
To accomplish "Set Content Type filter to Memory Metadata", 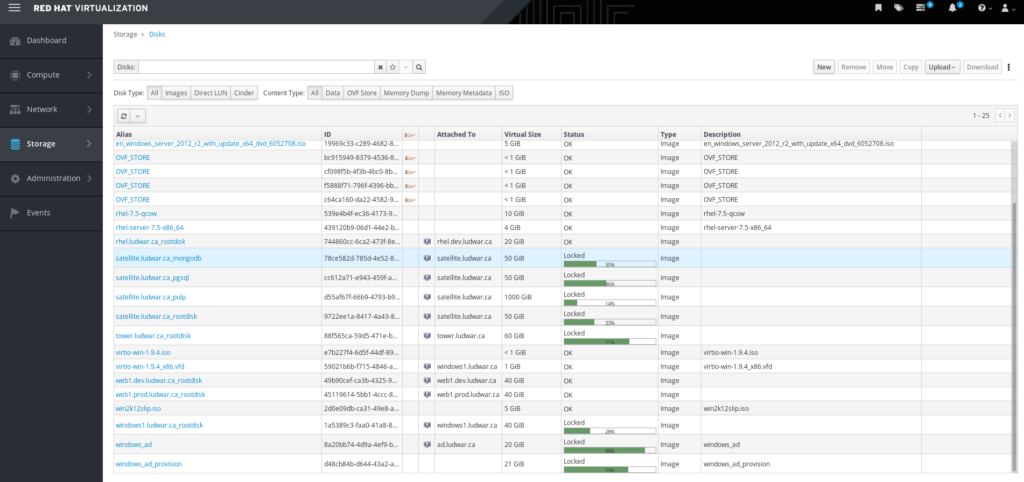I will 464,93.
